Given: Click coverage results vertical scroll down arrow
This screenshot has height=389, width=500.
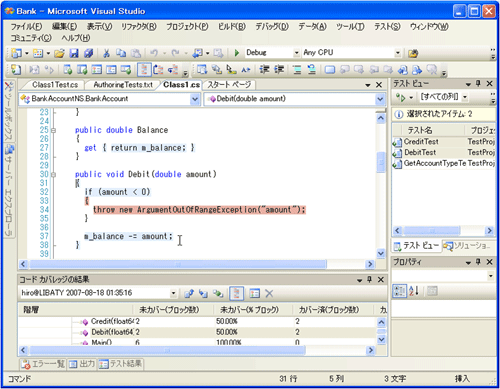Looking at the screenshot, I should point(382,340).
